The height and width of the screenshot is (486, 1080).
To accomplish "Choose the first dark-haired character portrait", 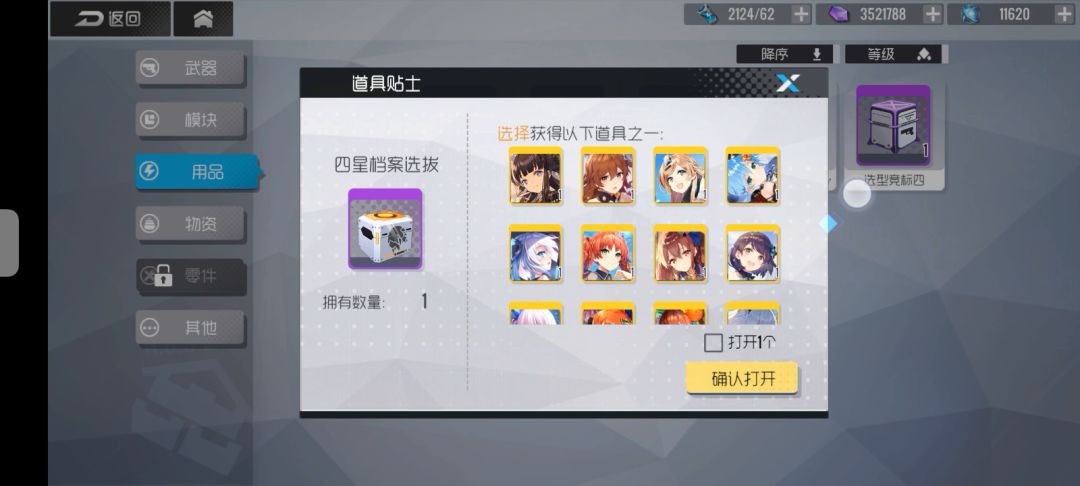I will [535, 176].
